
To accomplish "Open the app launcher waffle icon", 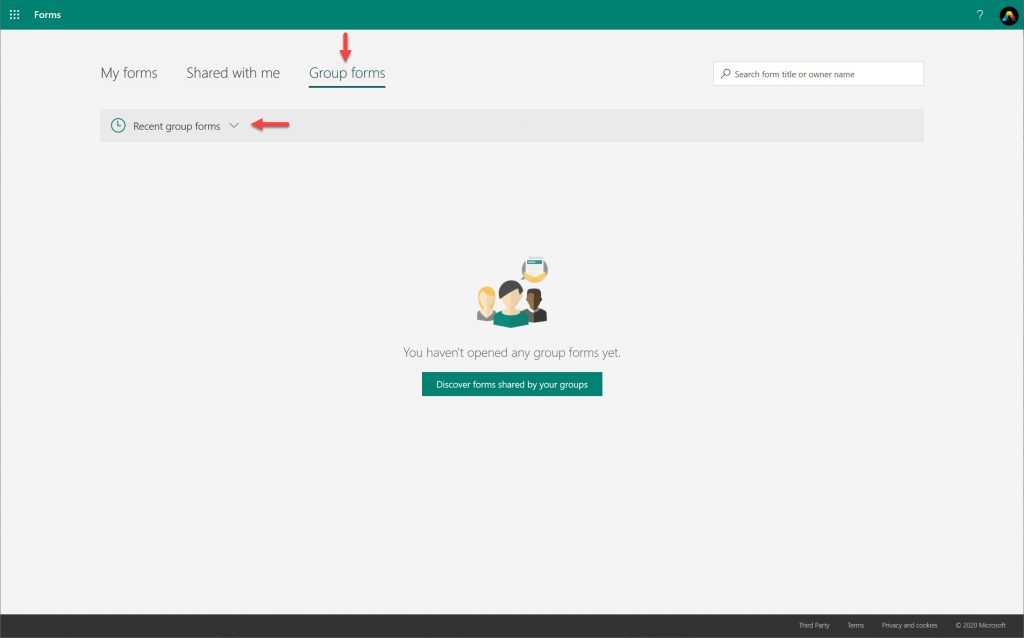I will coord(14,14).
